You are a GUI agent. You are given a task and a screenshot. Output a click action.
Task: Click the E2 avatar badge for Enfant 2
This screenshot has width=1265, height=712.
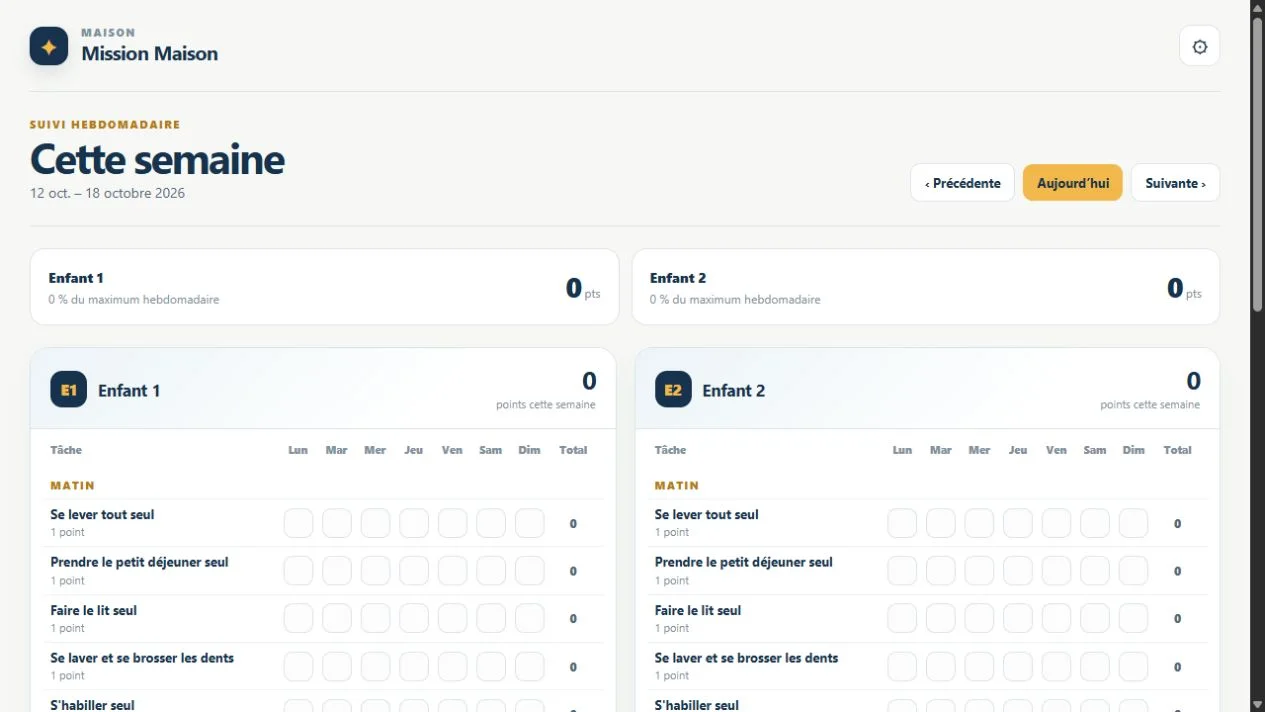point(673,390)
